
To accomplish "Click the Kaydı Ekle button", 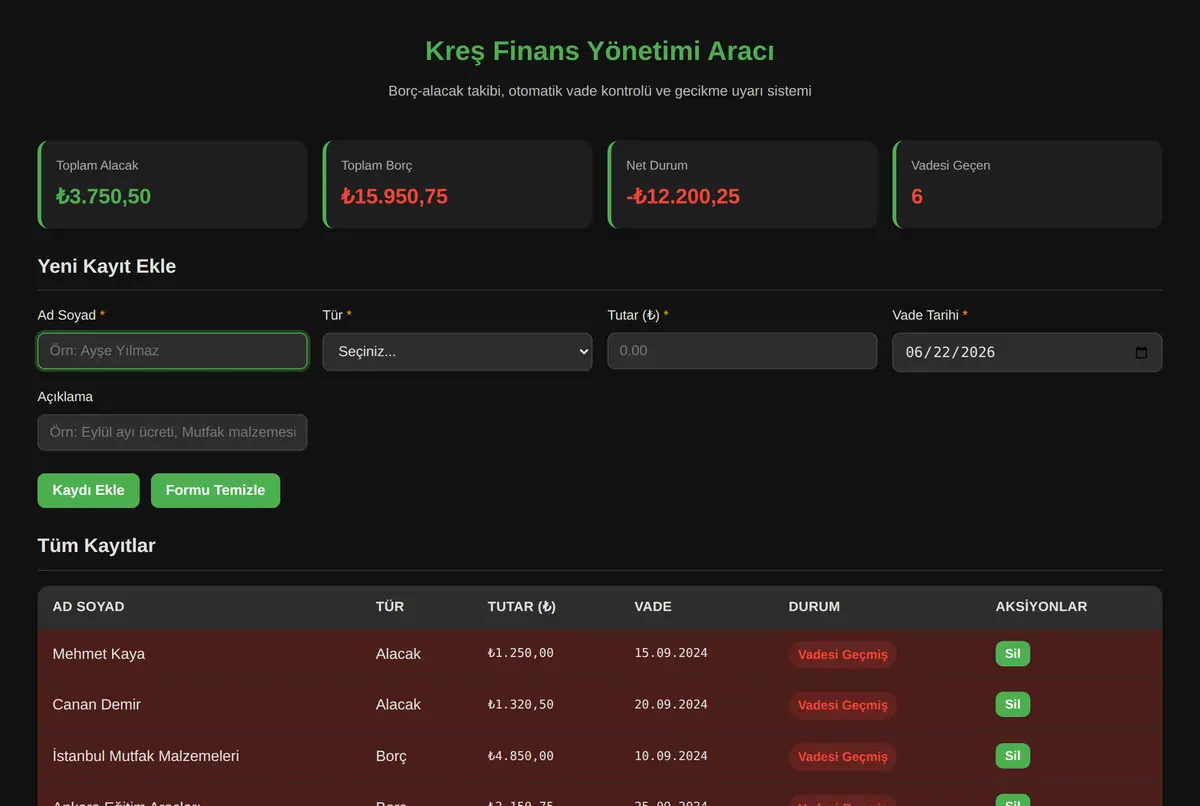I will coord(88,490).
